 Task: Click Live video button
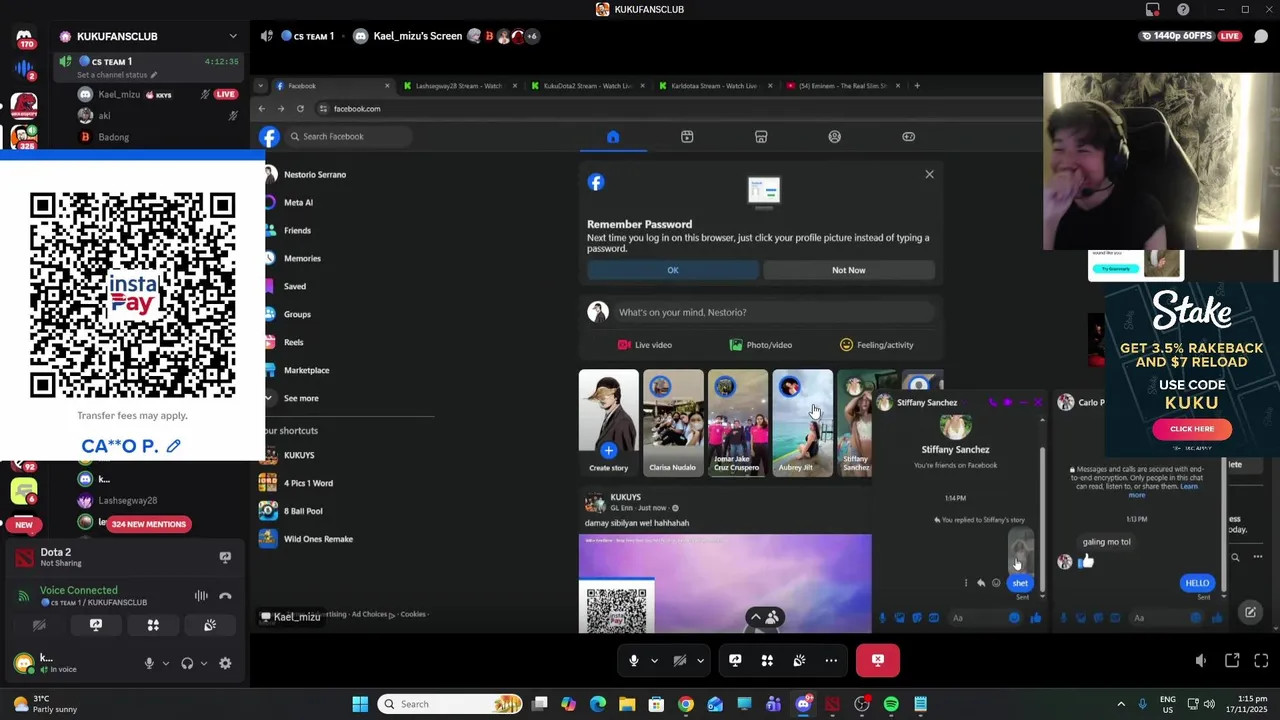click(x=645, y=345)
